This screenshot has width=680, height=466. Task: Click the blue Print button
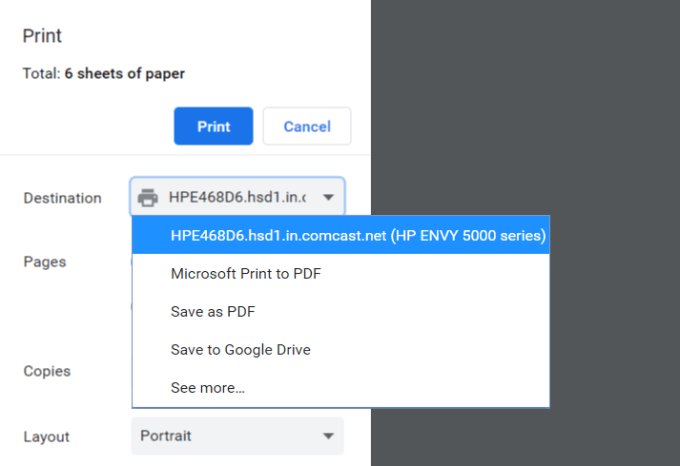pos(213,127)
